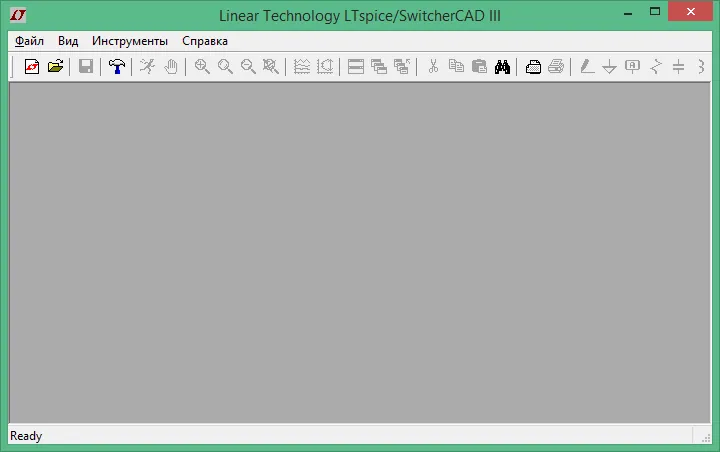
Task: Zoom to fit with crossed magnifier
Action: coord(270,67)
